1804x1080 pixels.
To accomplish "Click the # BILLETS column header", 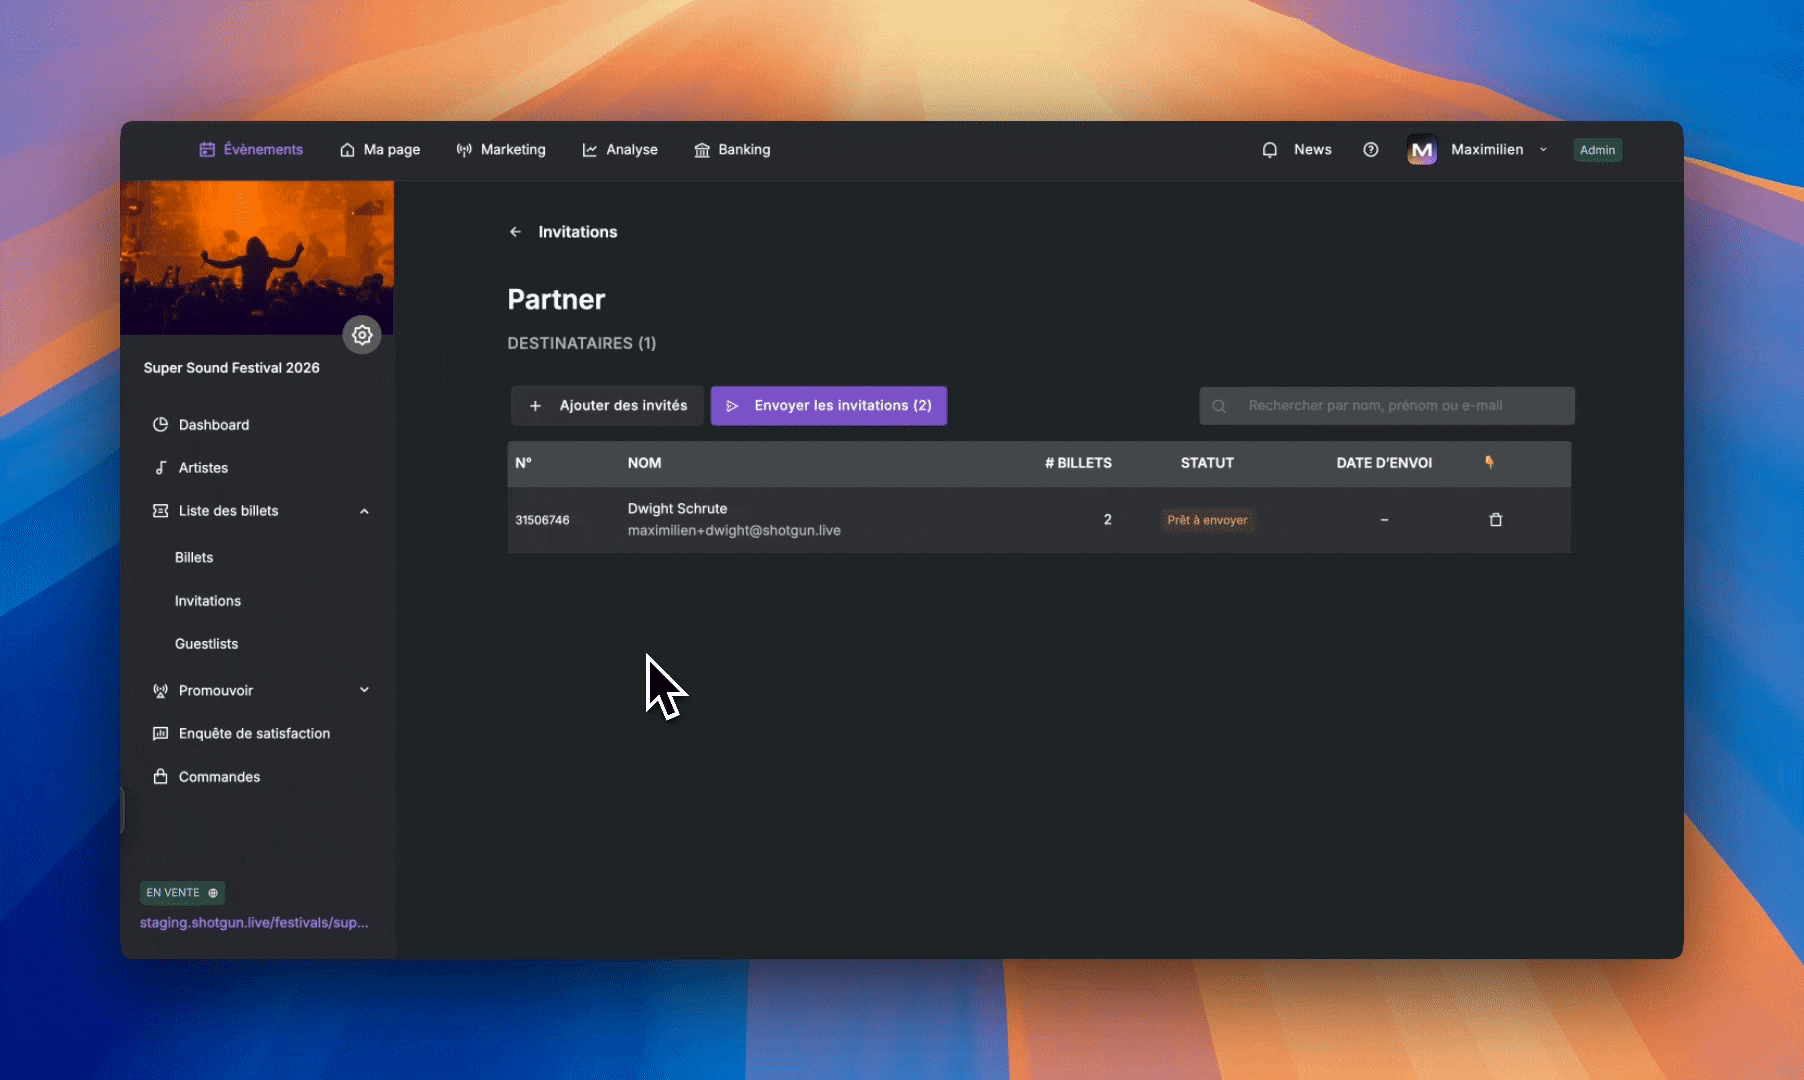I will (1078, 462).
